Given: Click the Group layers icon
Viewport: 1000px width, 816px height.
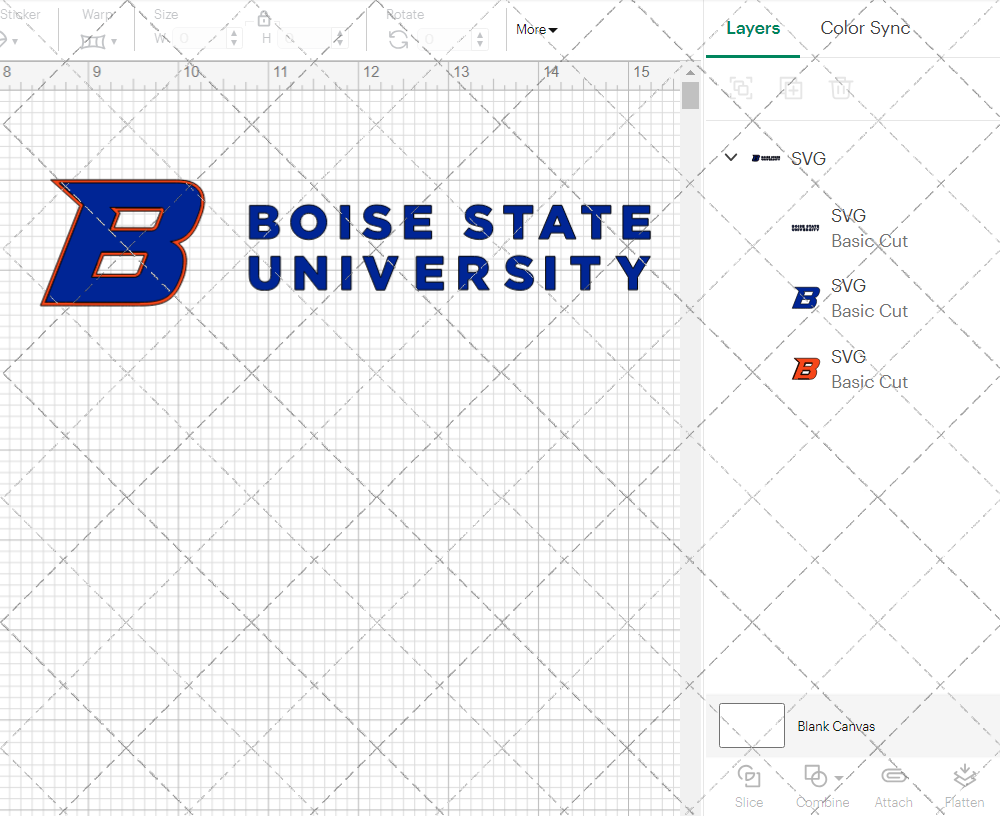Looking at the screenshot, I should 741,88.
